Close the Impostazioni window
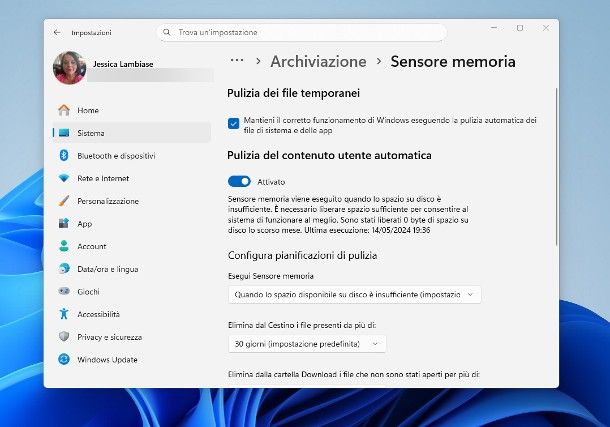The width and height of the screenshot is (610, 427). point(546,28)
